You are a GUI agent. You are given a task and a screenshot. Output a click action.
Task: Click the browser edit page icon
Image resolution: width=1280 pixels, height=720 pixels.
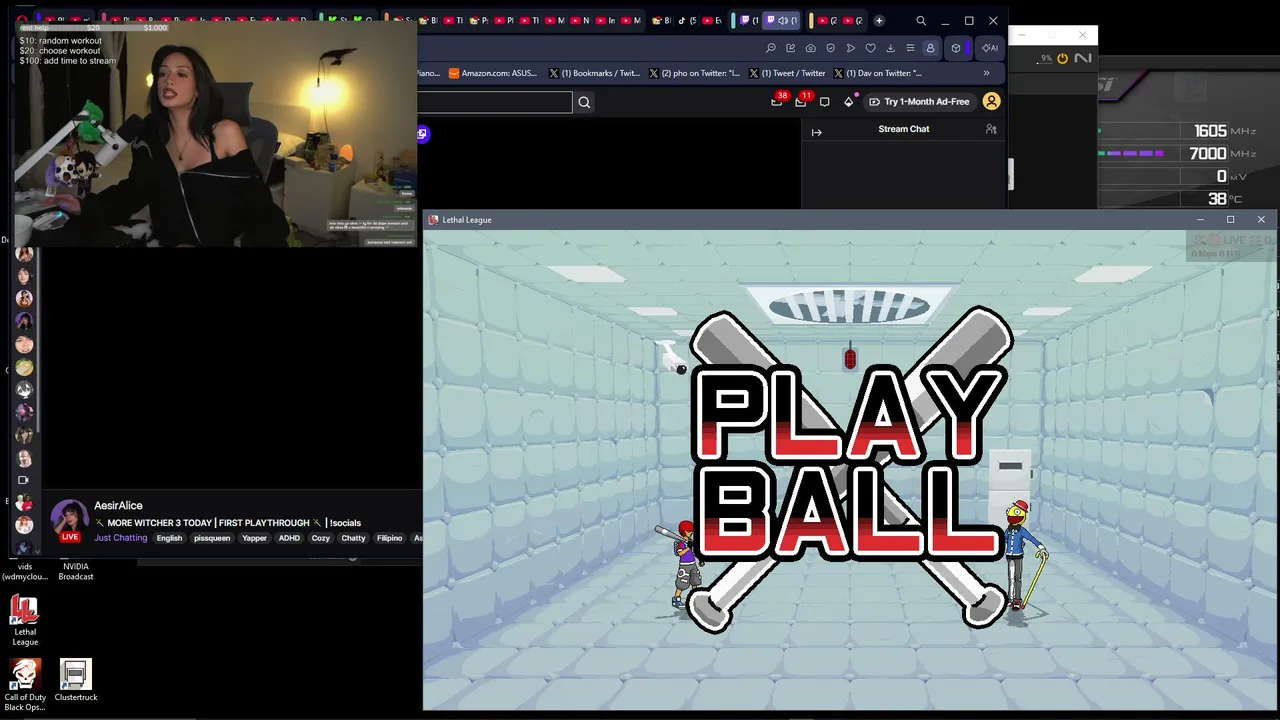tap(791, 48)
